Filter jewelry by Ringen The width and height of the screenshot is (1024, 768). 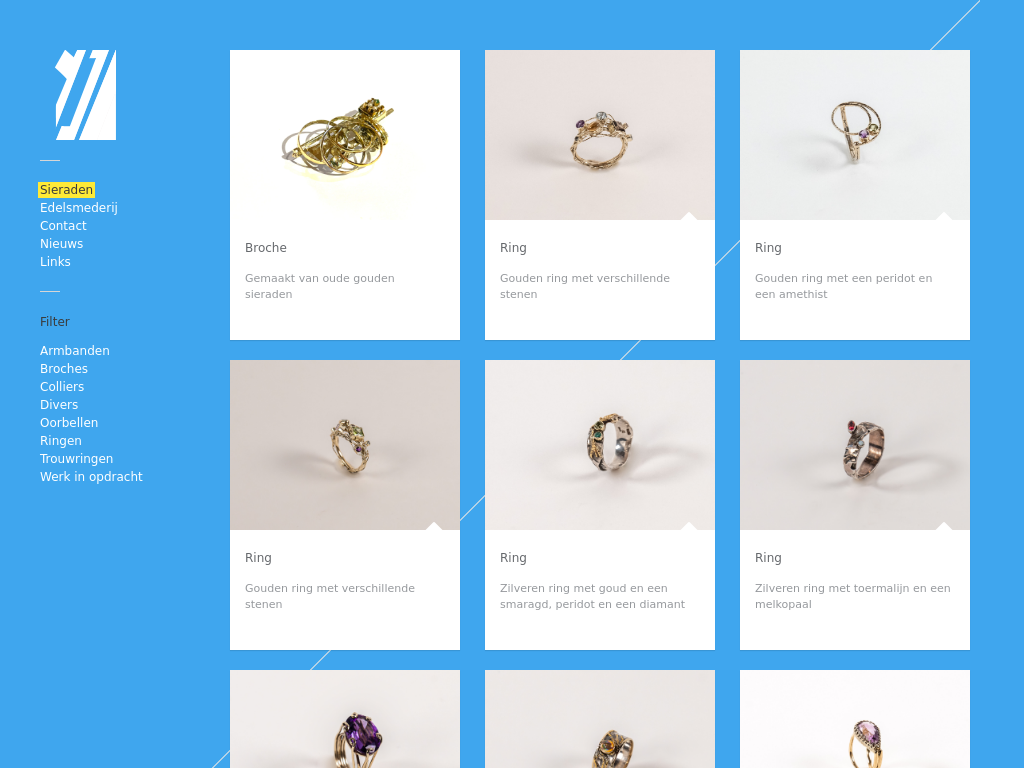pos(61,441)
